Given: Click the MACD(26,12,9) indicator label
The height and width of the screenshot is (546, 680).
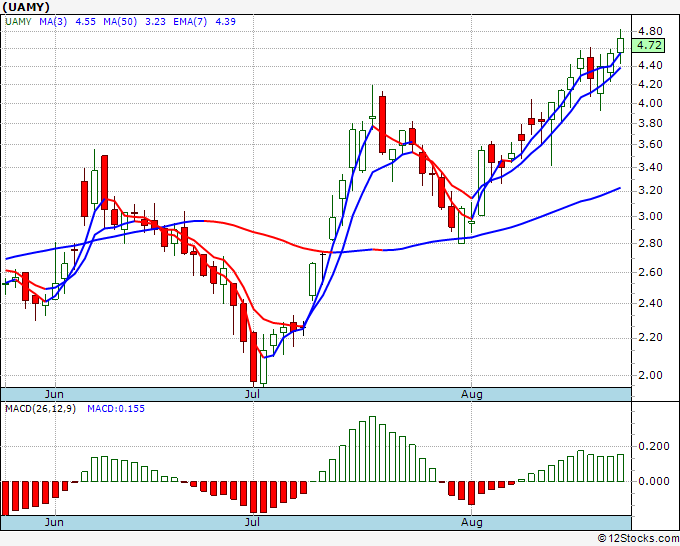Looking at the screenshot, I should point(40,409).
